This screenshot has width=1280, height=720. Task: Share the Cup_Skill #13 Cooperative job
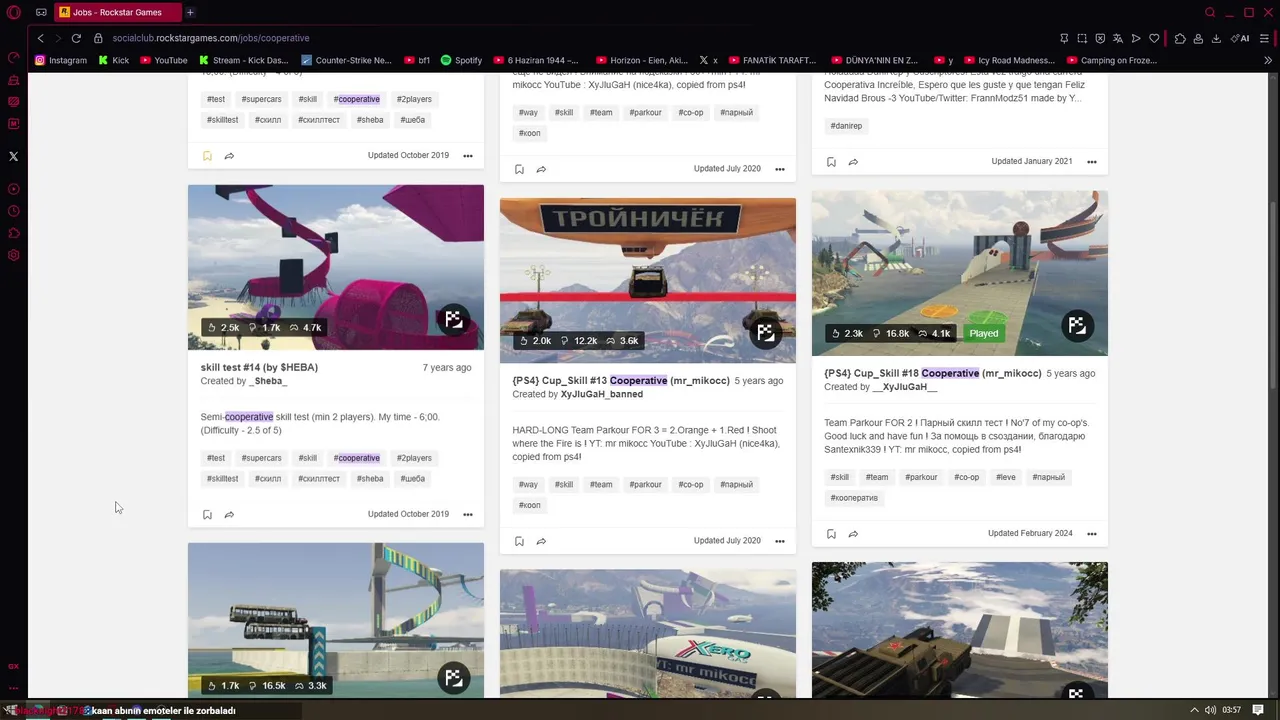(541, 541)
